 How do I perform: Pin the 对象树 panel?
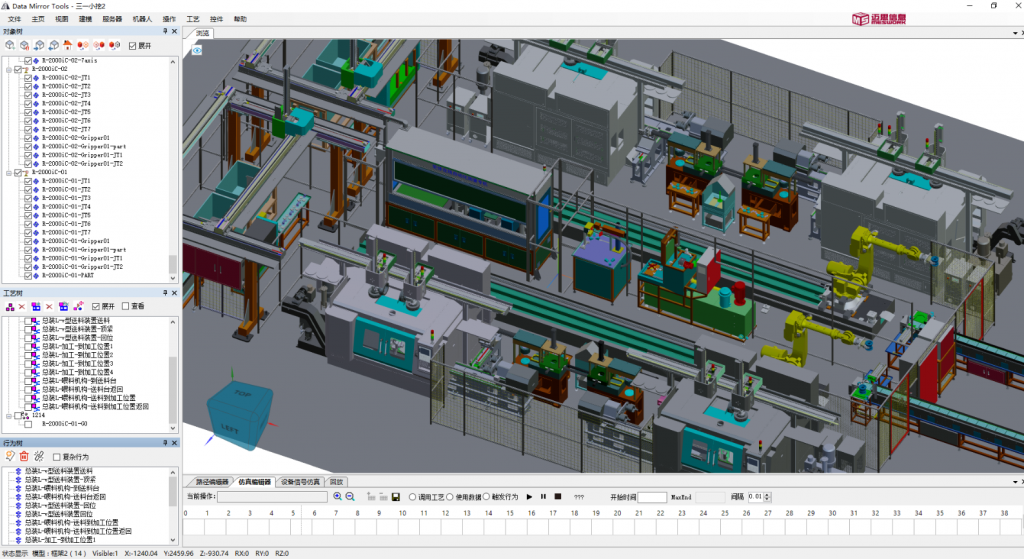coord(165,31)
